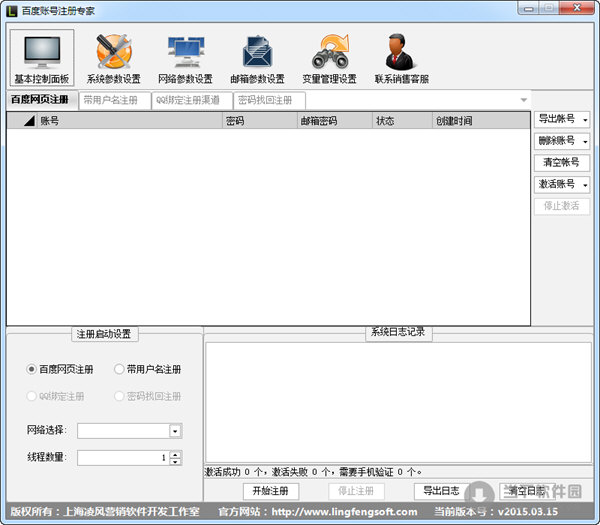Open 变量管理设置 binoculars icon
The width and height of the screenshot is (600, 525).
[x=329, y=57]
